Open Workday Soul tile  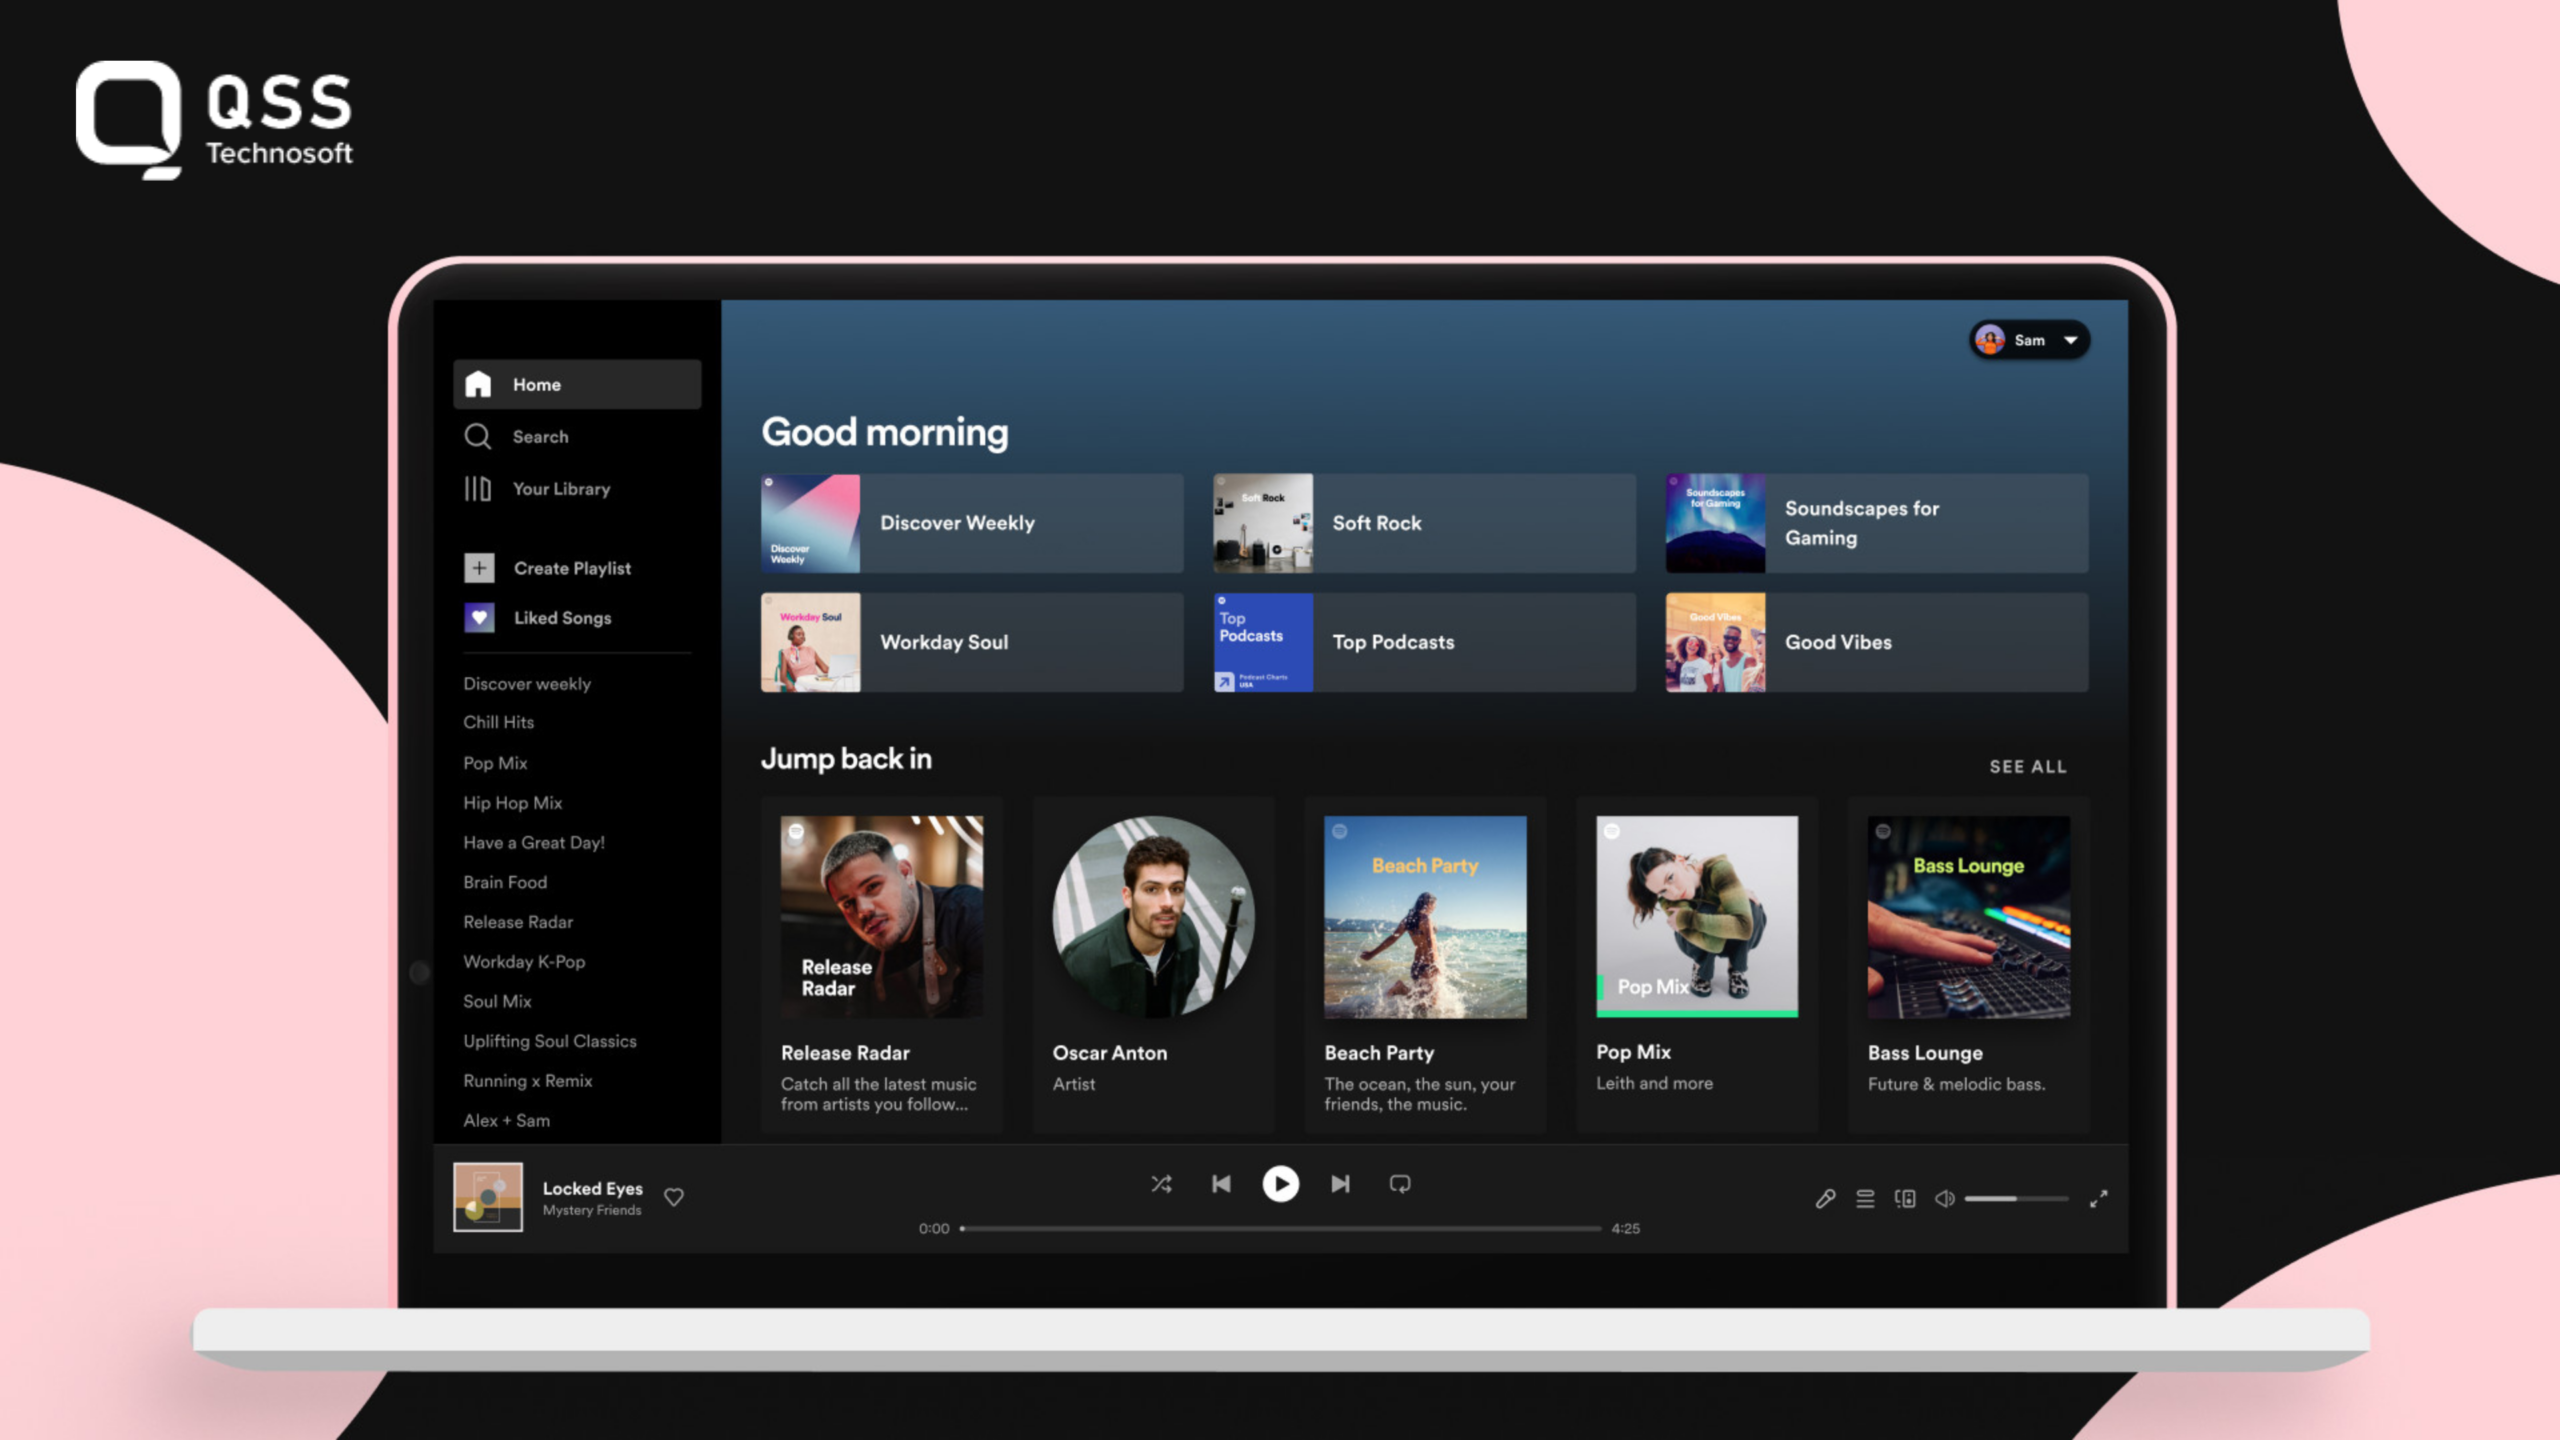pos(972,642)
